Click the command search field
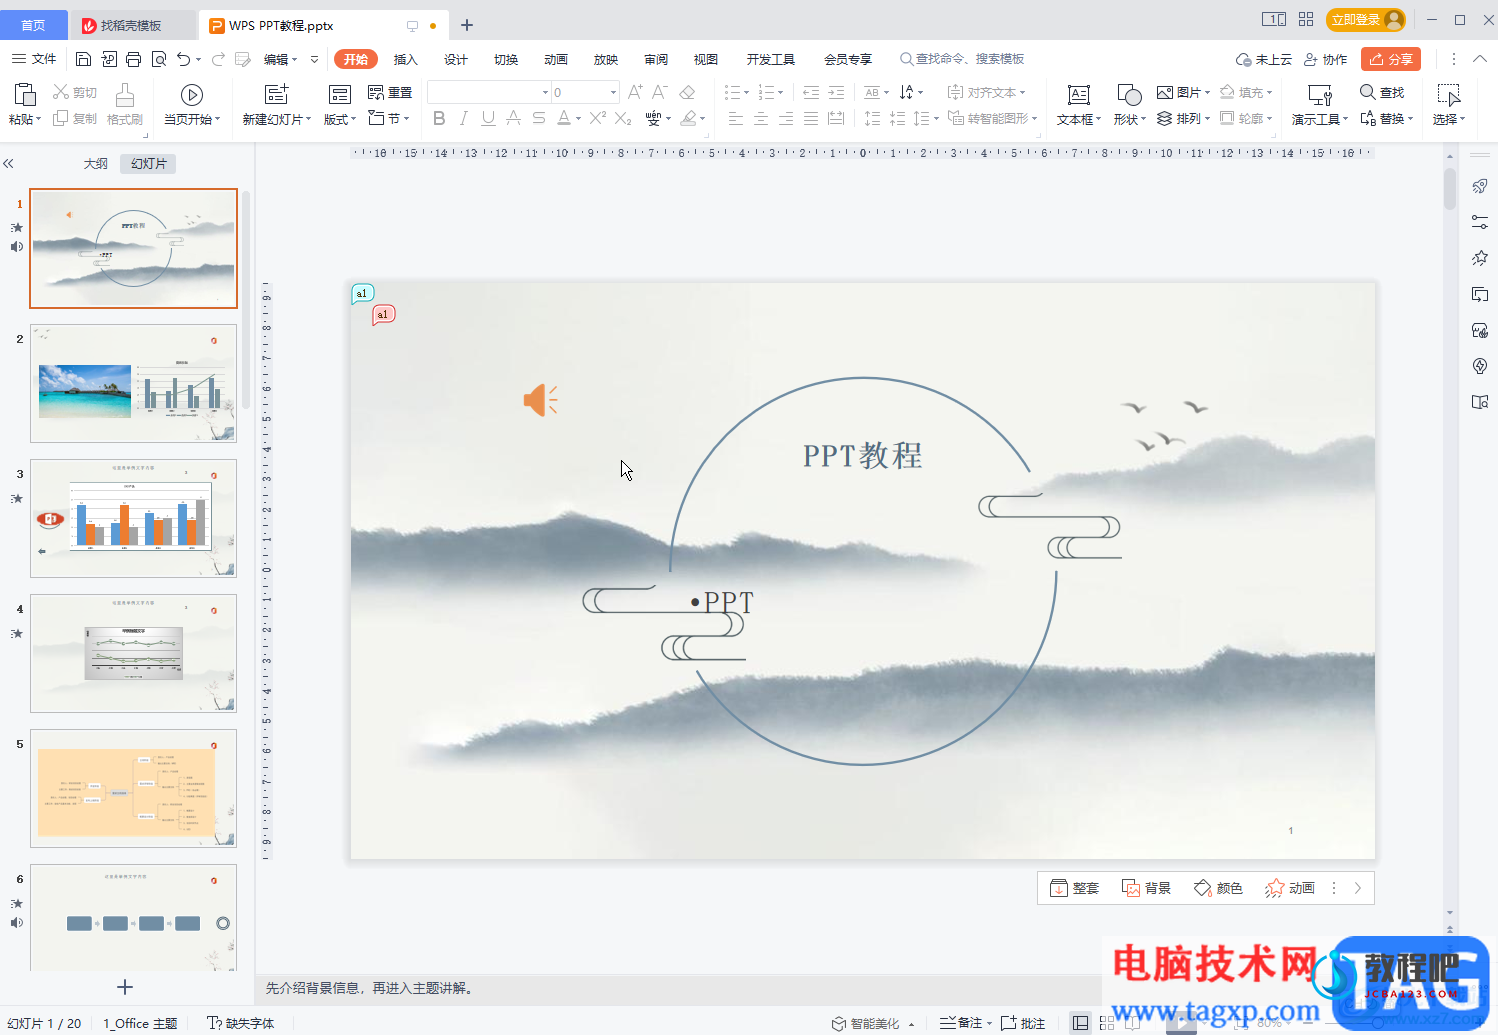 [x=962, y=59]
